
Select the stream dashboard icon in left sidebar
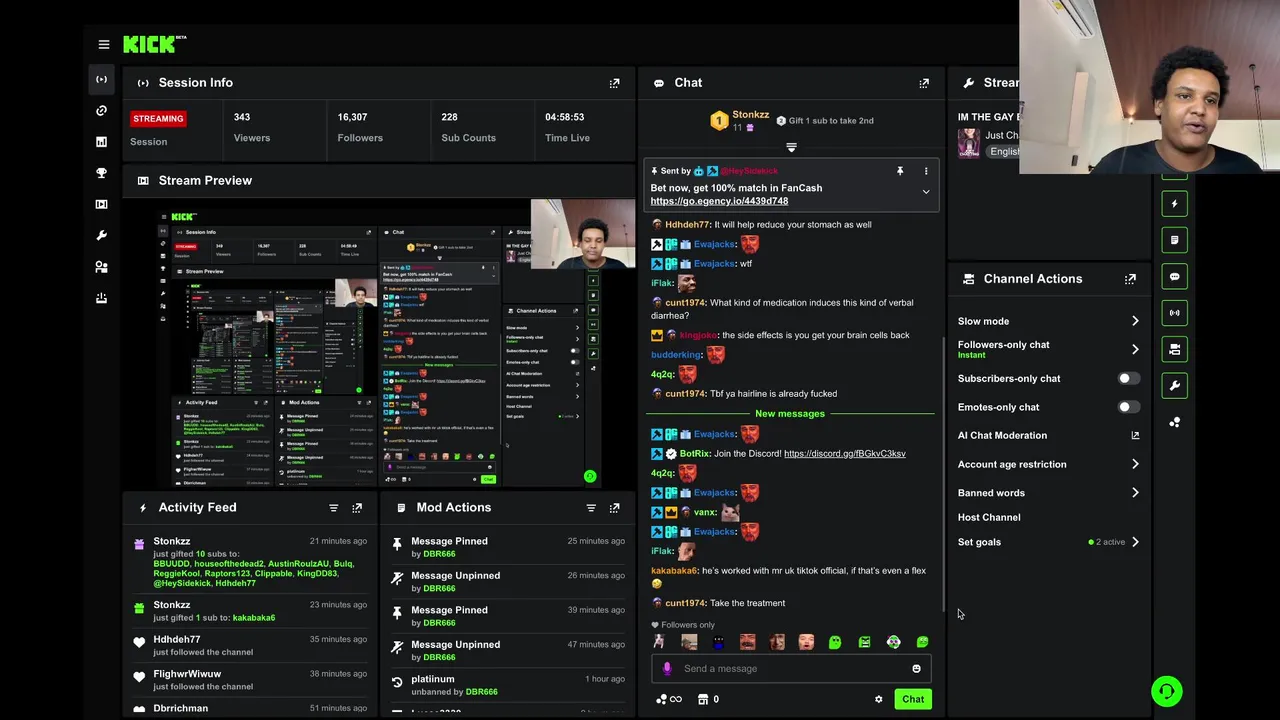(x=101, y=79)
